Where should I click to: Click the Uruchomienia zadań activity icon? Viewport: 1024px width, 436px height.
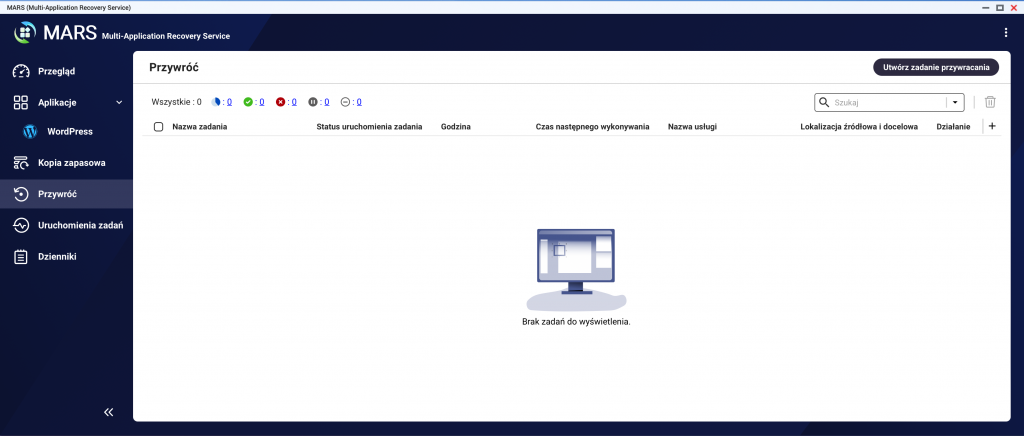coord(20,225)
